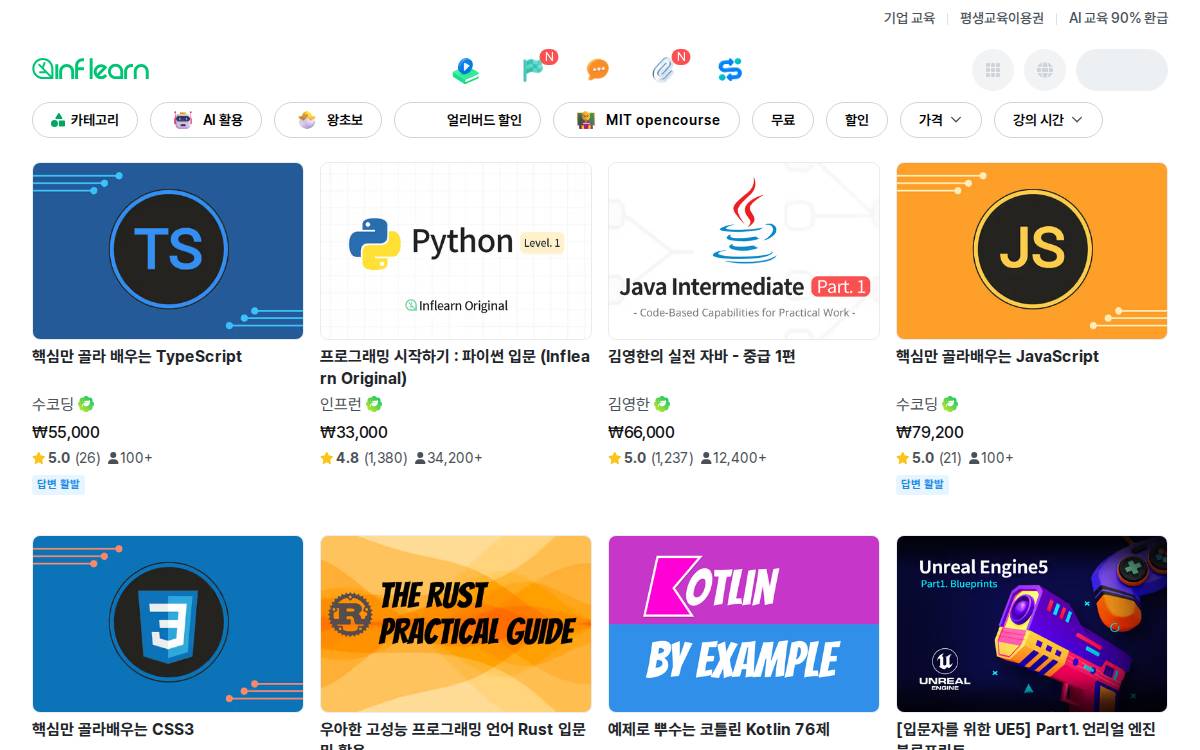Image resolution: width=1200 pixels, height=750 pixels.
Task: Expand the 가격 dropdown
Action: (x=941, y=120)
